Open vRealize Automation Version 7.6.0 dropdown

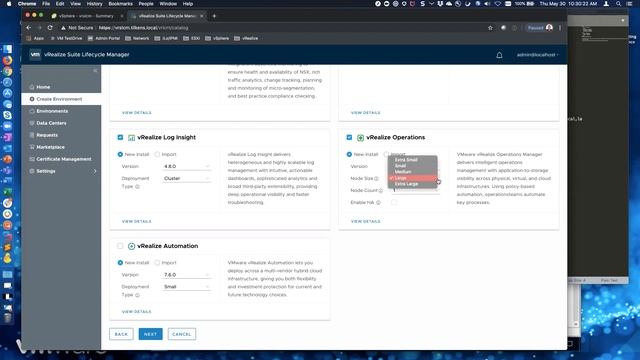pyautogui.click(x=187, y=275)
